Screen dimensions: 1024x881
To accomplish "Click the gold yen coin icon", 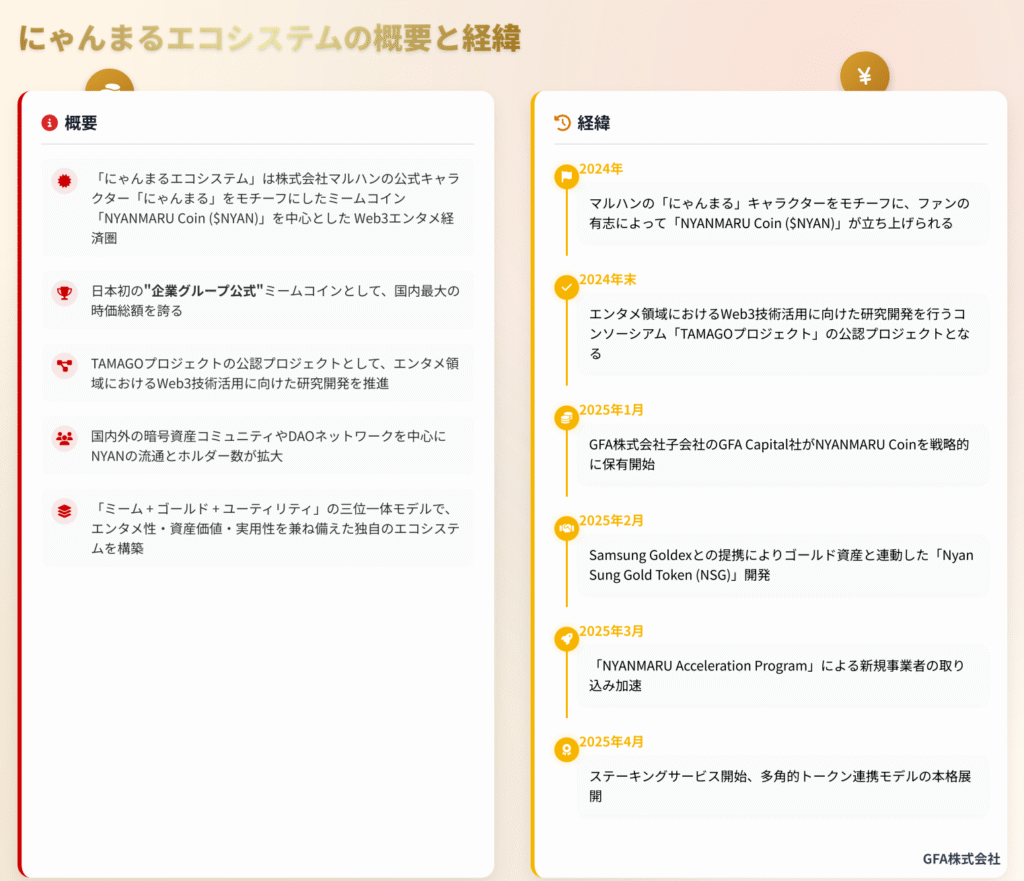I will click(864, 75).
